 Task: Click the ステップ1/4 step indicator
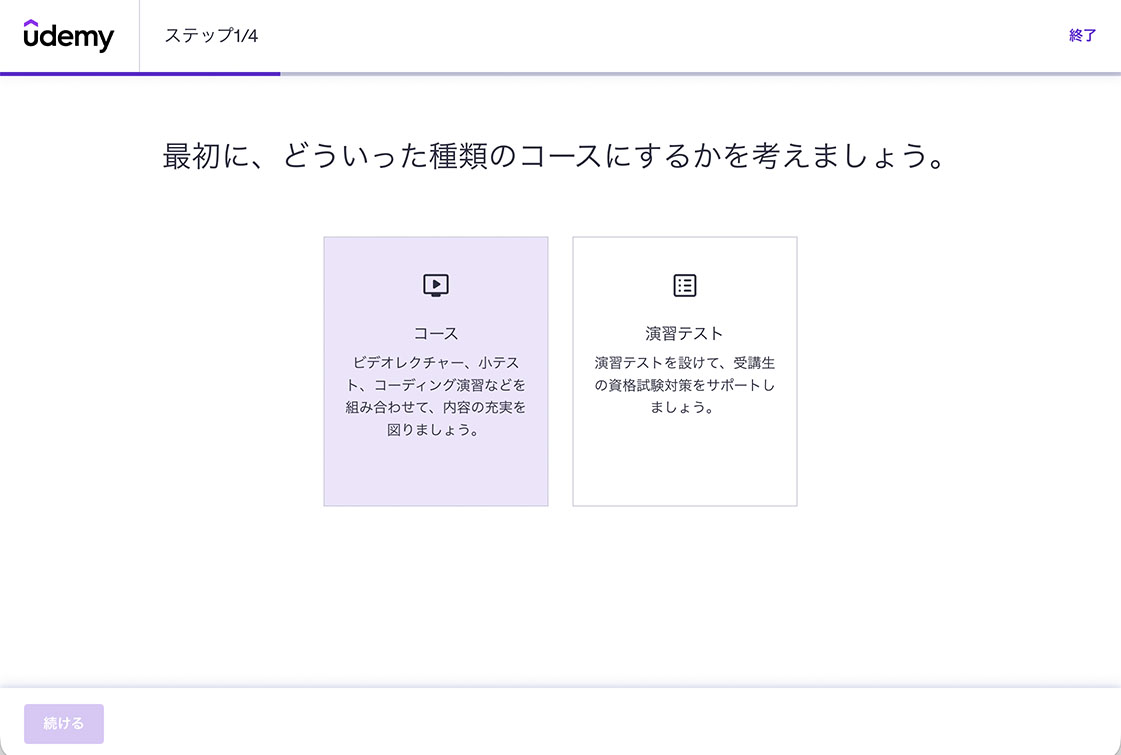(212, 36)
